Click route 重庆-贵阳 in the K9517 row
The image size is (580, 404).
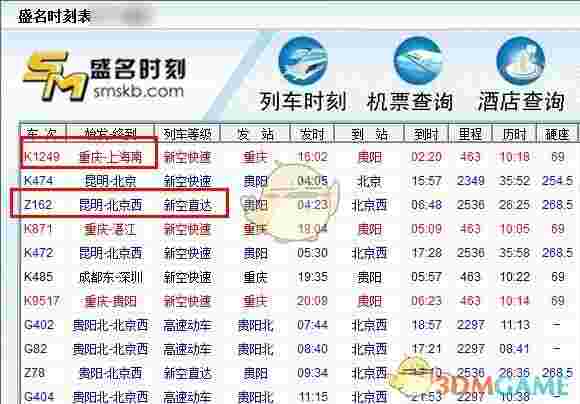(110, 302)
